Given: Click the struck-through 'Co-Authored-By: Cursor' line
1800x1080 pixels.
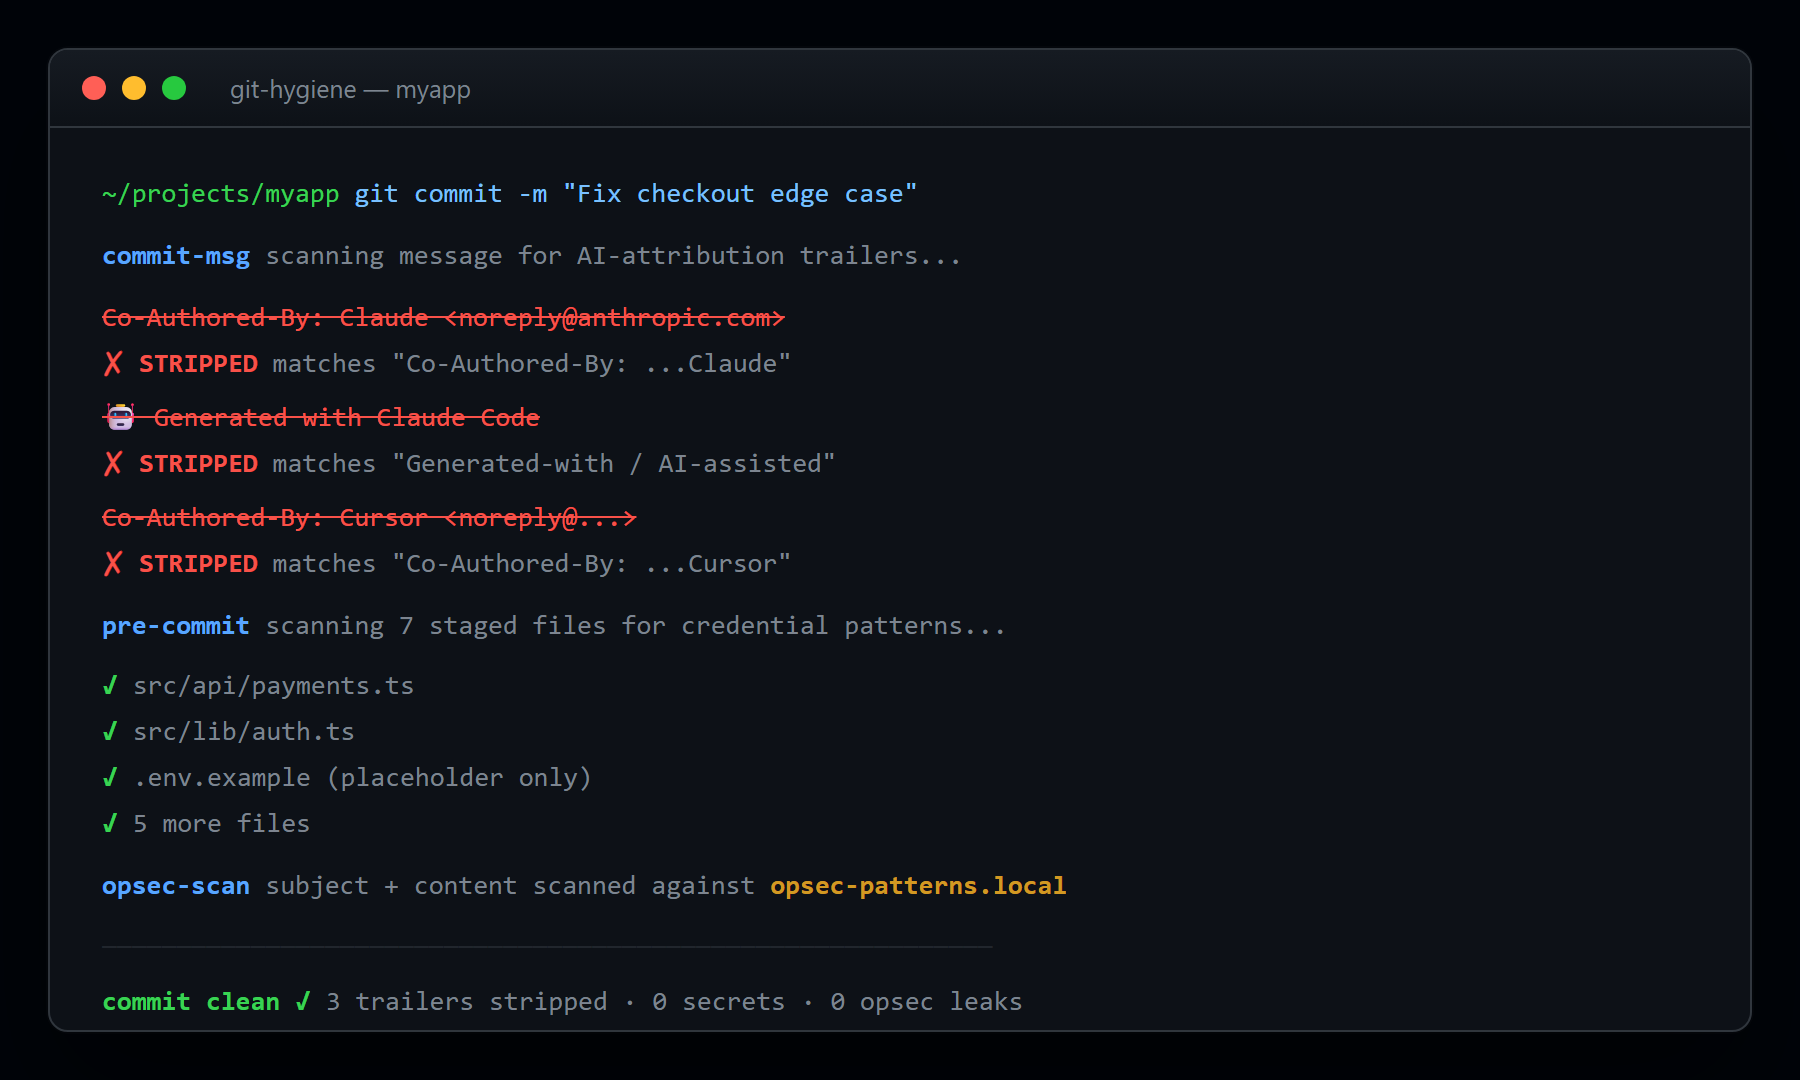Looking at the screenshot, I should [369, 518].
